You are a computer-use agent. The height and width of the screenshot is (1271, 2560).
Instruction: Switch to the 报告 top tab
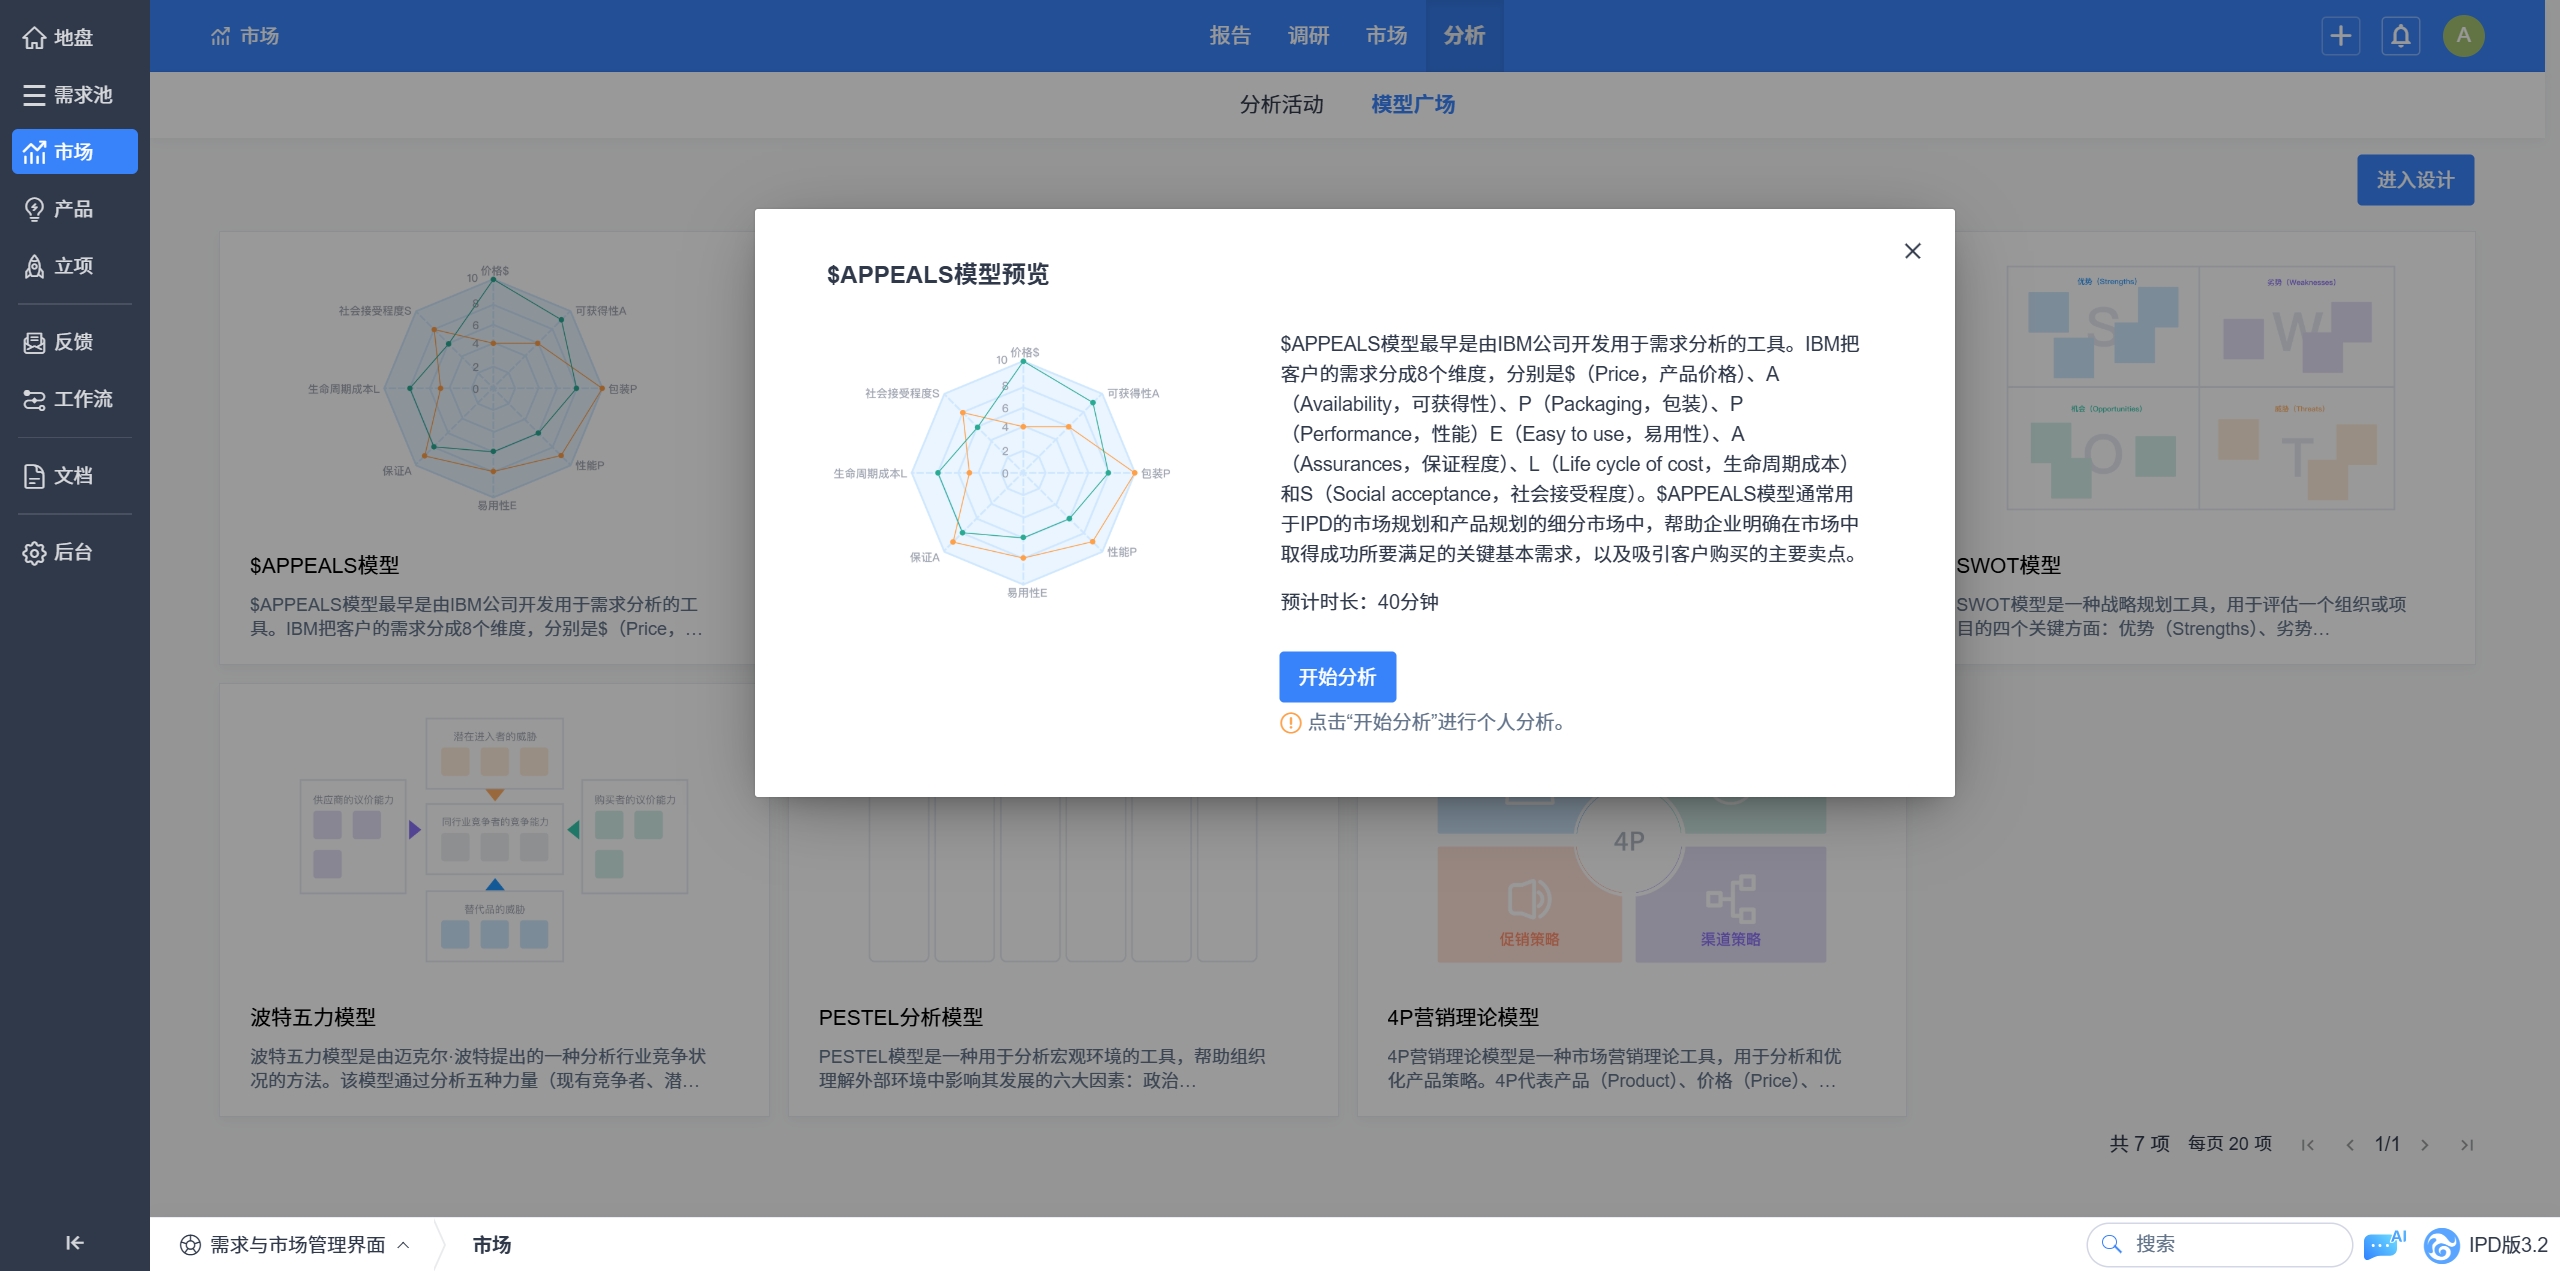tap(1230, 36)
